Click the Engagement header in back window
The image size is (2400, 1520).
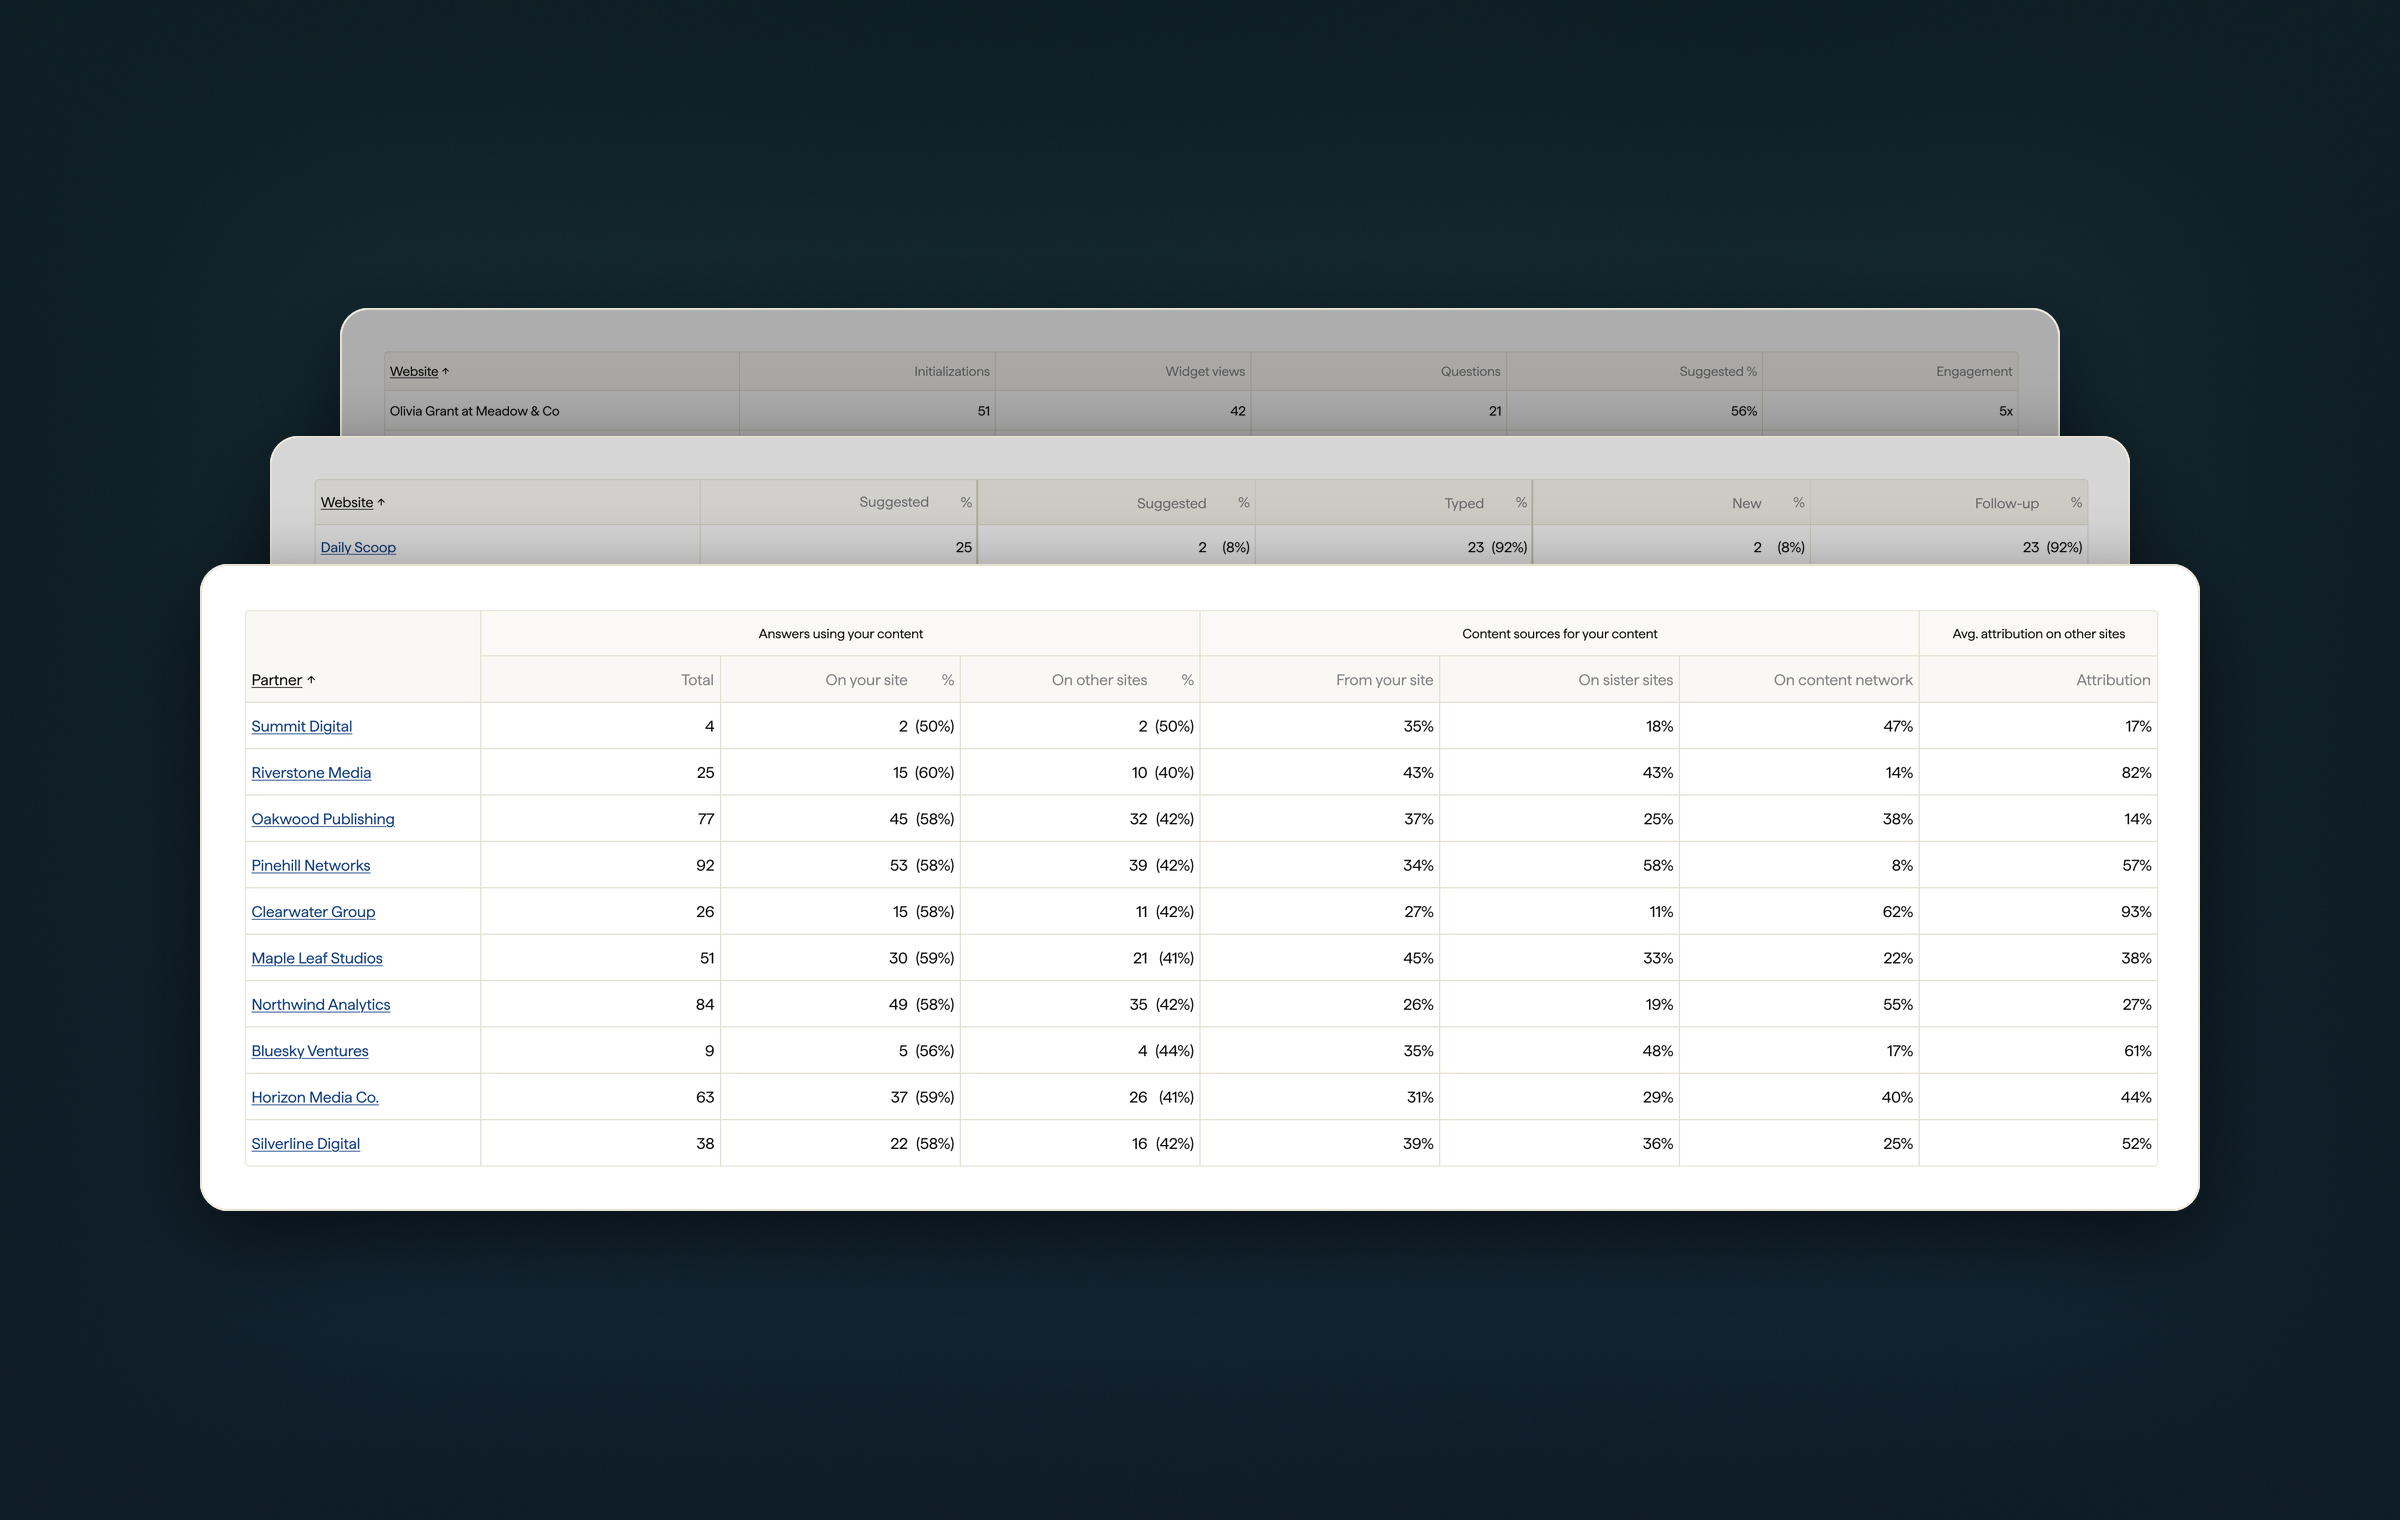point(1973,371)
